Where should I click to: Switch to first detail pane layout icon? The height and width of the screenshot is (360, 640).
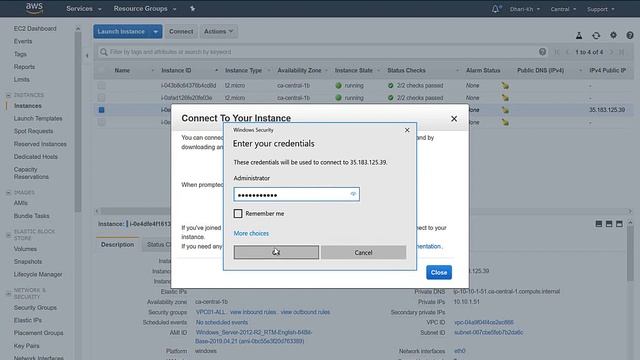tap(599, 224)
